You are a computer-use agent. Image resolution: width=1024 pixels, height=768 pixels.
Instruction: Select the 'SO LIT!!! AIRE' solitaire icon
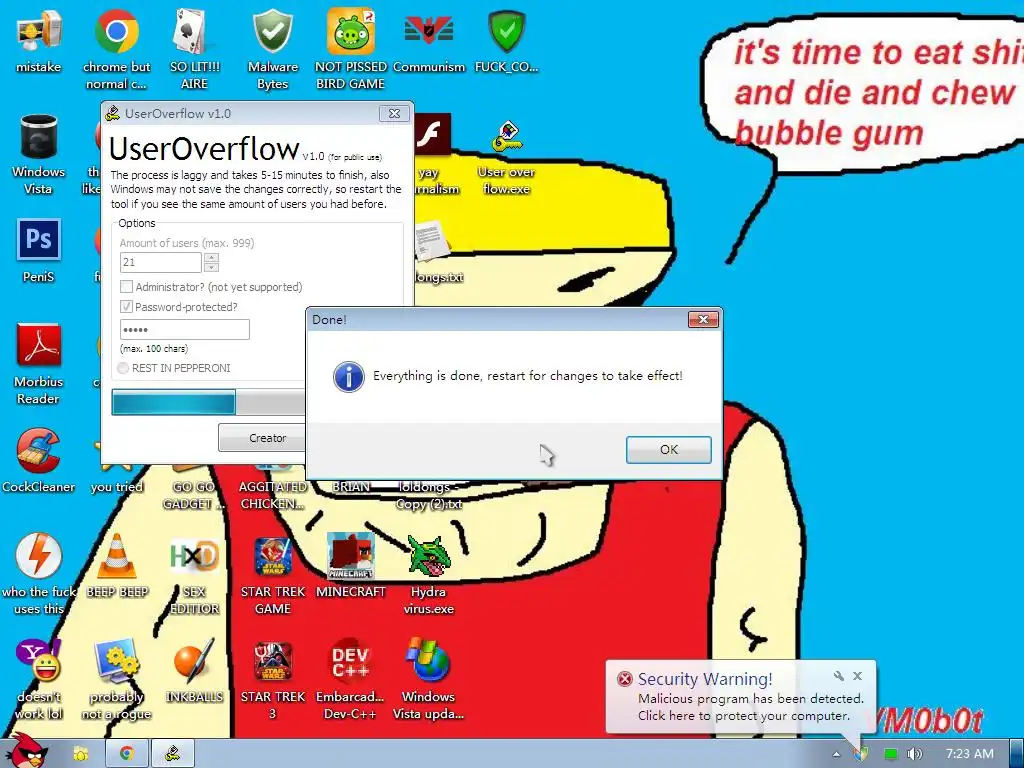tap(194, 32)
